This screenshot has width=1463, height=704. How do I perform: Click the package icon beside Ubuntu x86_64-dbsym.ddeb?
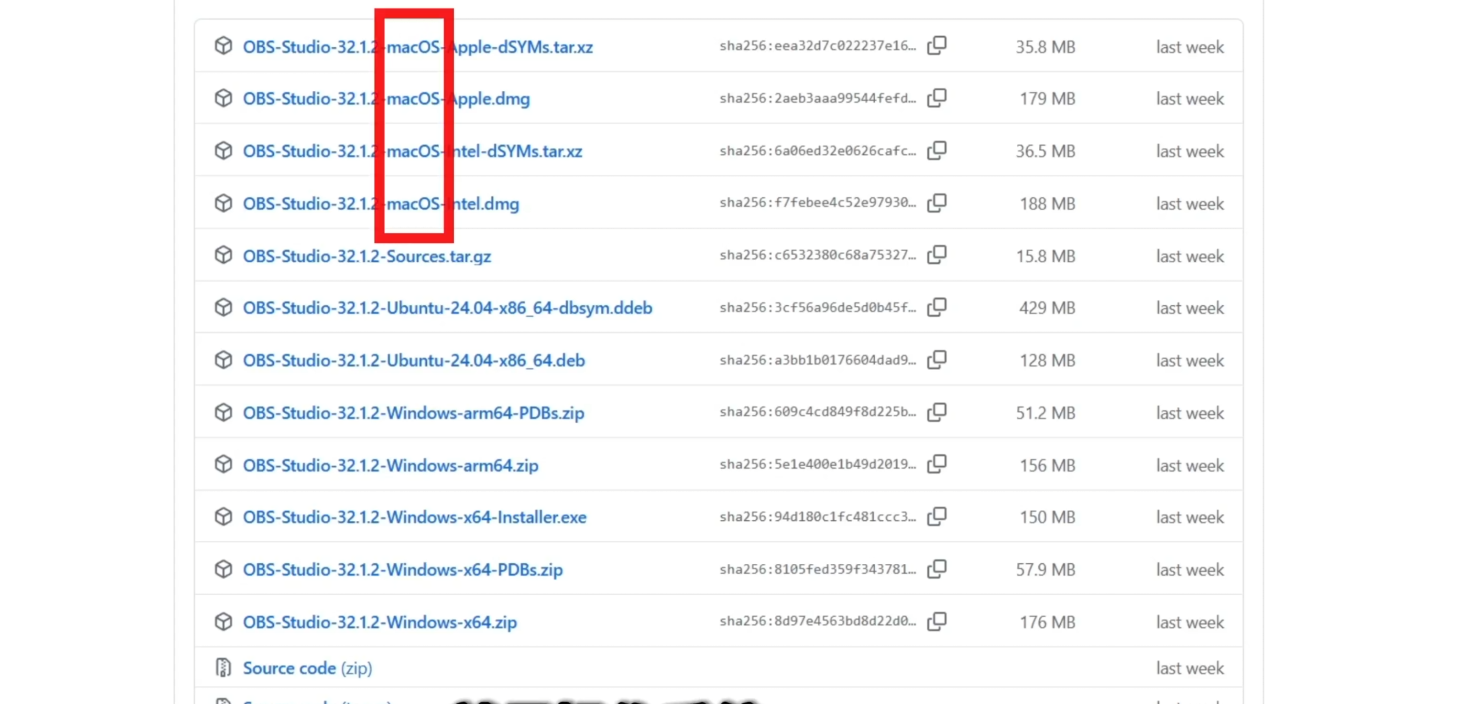point(224,307)
